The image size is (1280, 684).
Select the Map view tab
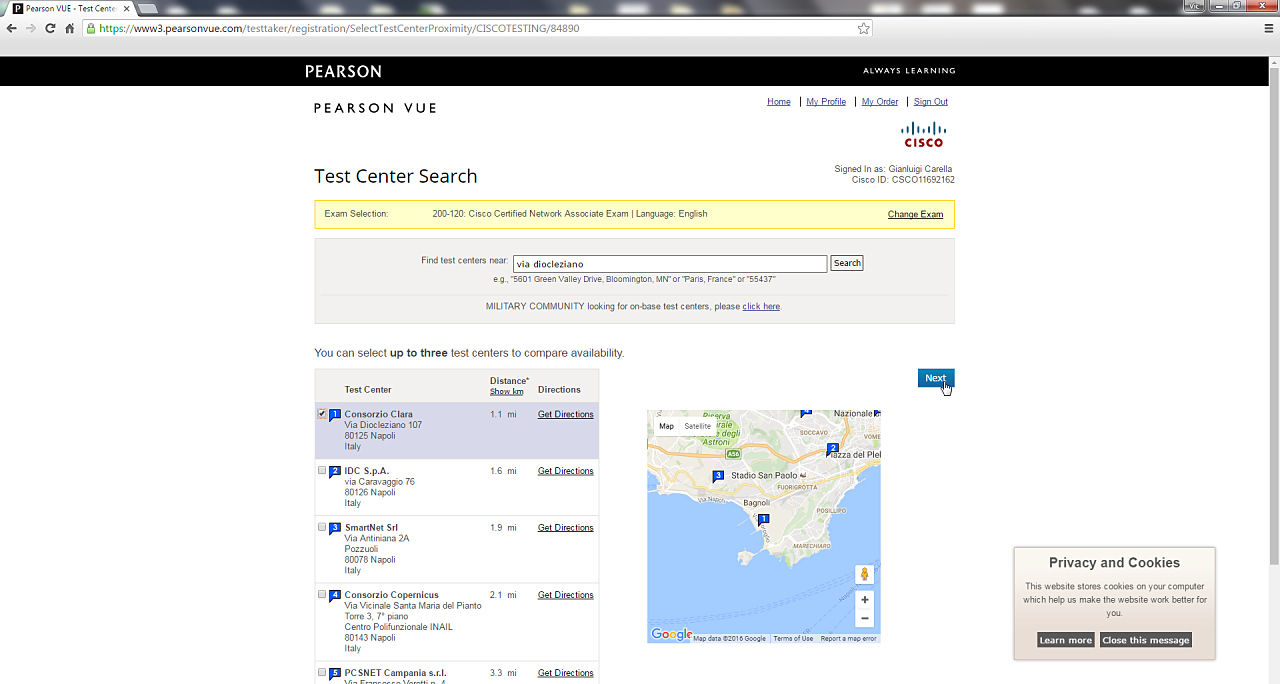(x=666, y=426)
